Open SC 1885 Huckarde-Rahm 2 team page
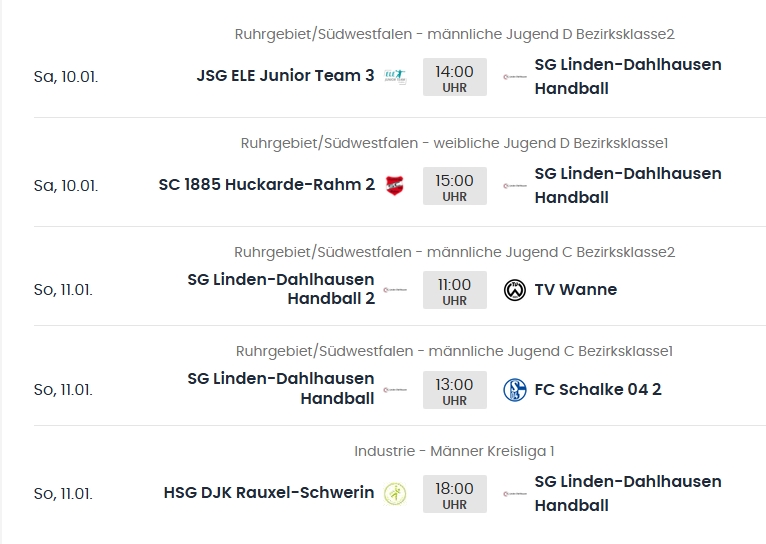Viewport: 766px width, 544px height. point(266,184)
